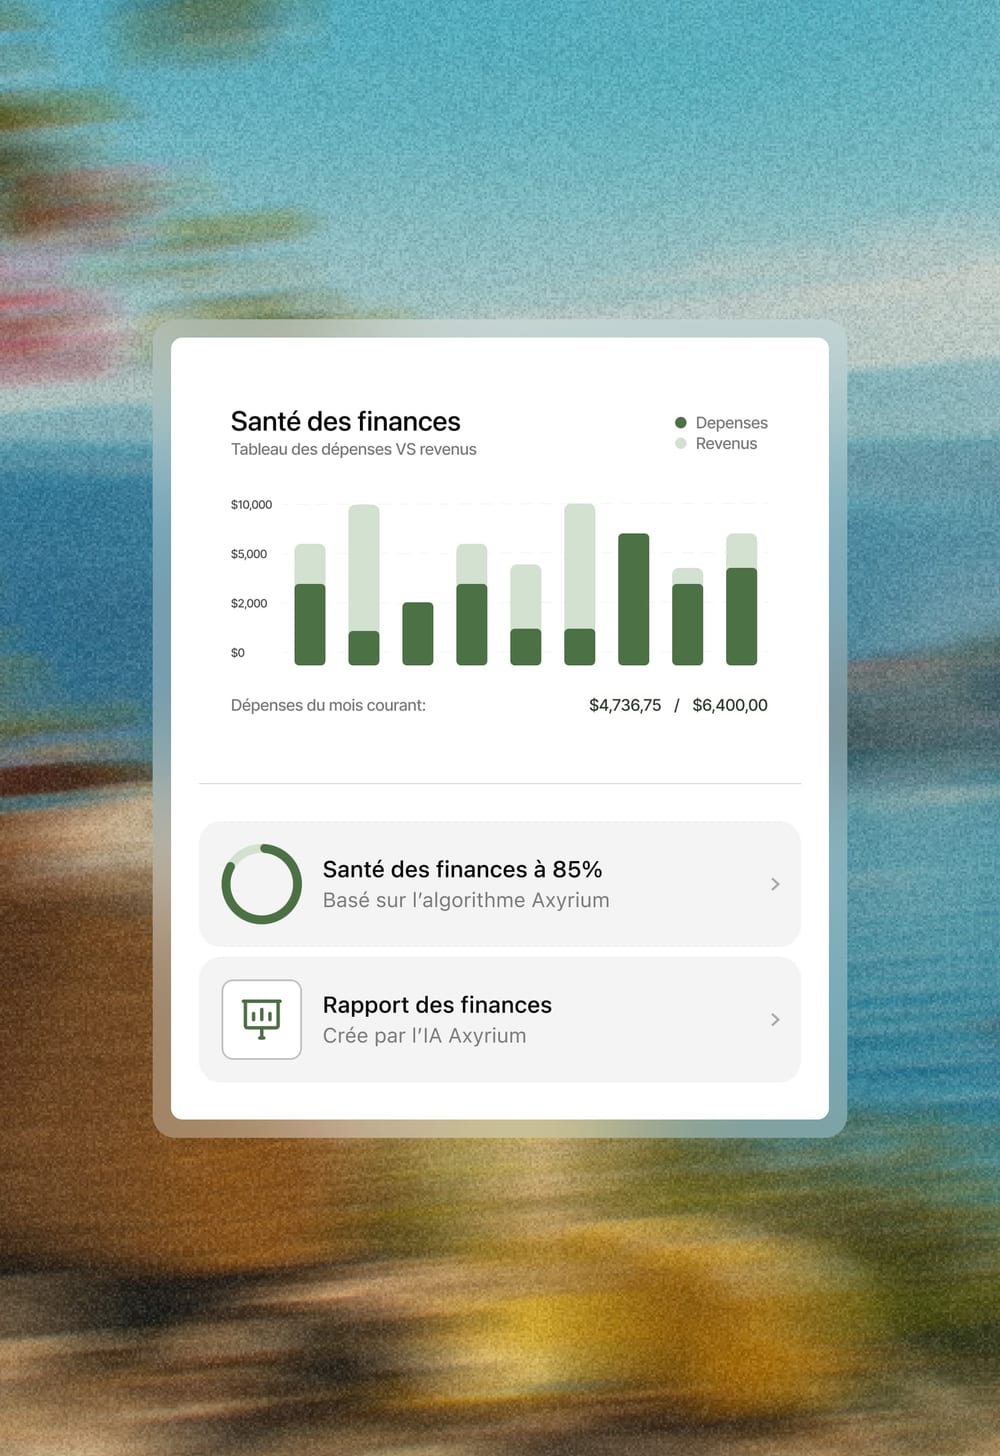Click the $10,000 axis label
This screenshot has width=1000, height=1456.
click(x=251, y=504)
